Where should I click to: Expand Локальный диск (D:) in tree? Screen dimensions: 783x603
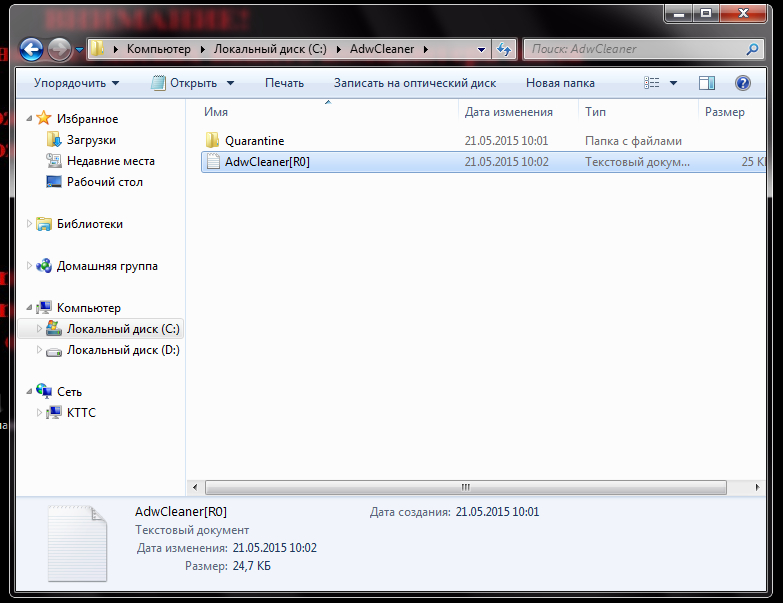click(x=39, y=349)
